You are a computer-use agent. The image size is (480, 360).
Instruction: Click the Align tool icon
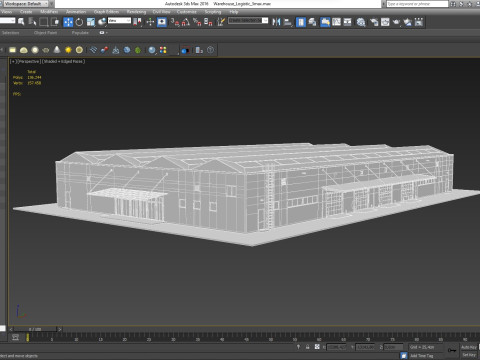pos(288,22)
